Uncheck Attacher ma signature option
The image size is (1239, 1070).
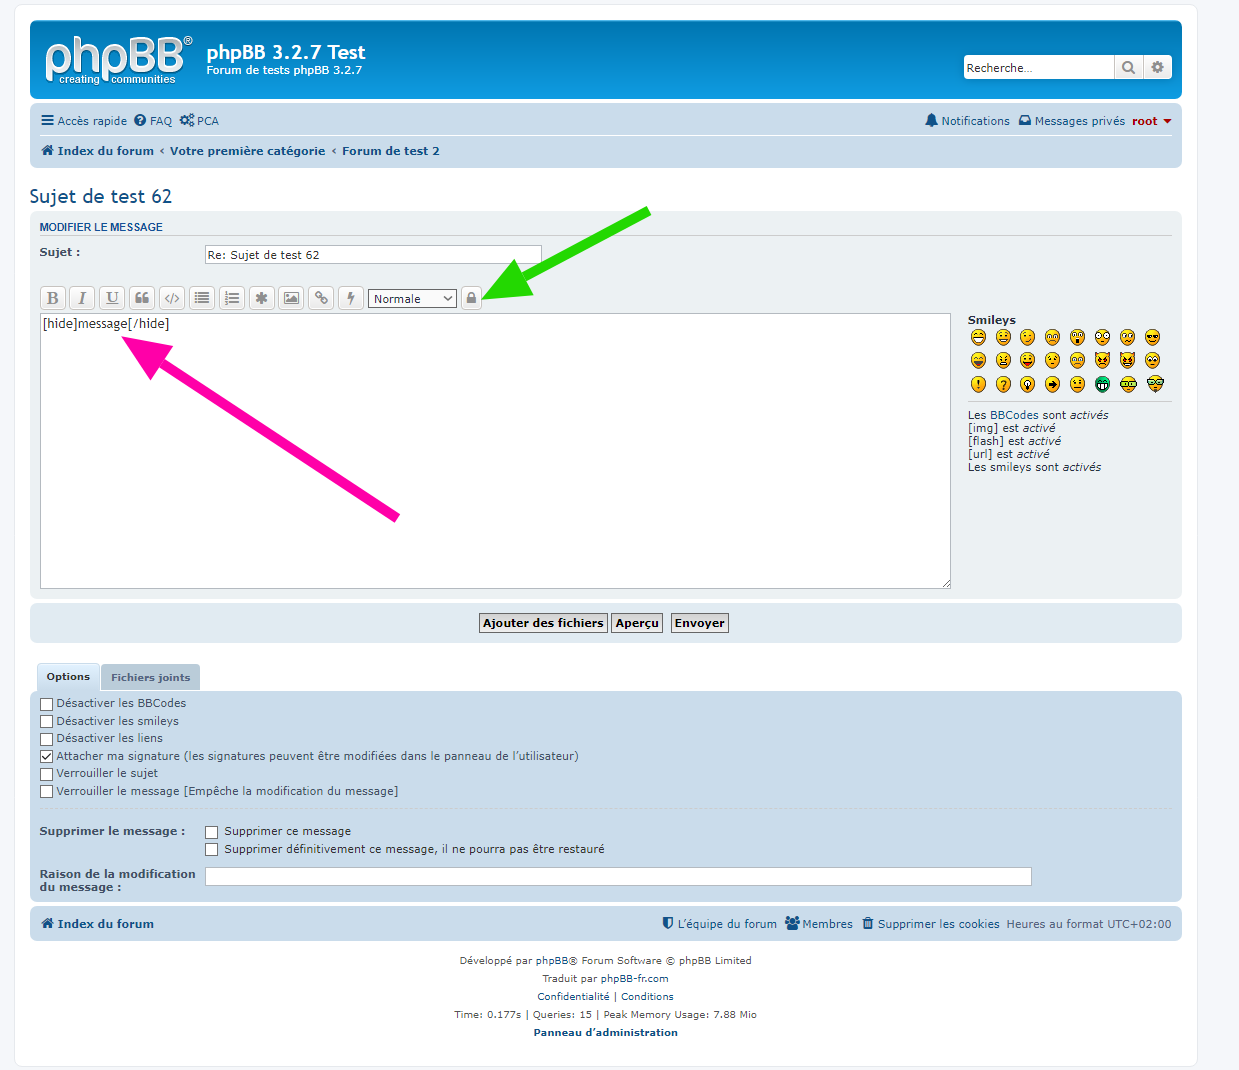tap(46, 757)
